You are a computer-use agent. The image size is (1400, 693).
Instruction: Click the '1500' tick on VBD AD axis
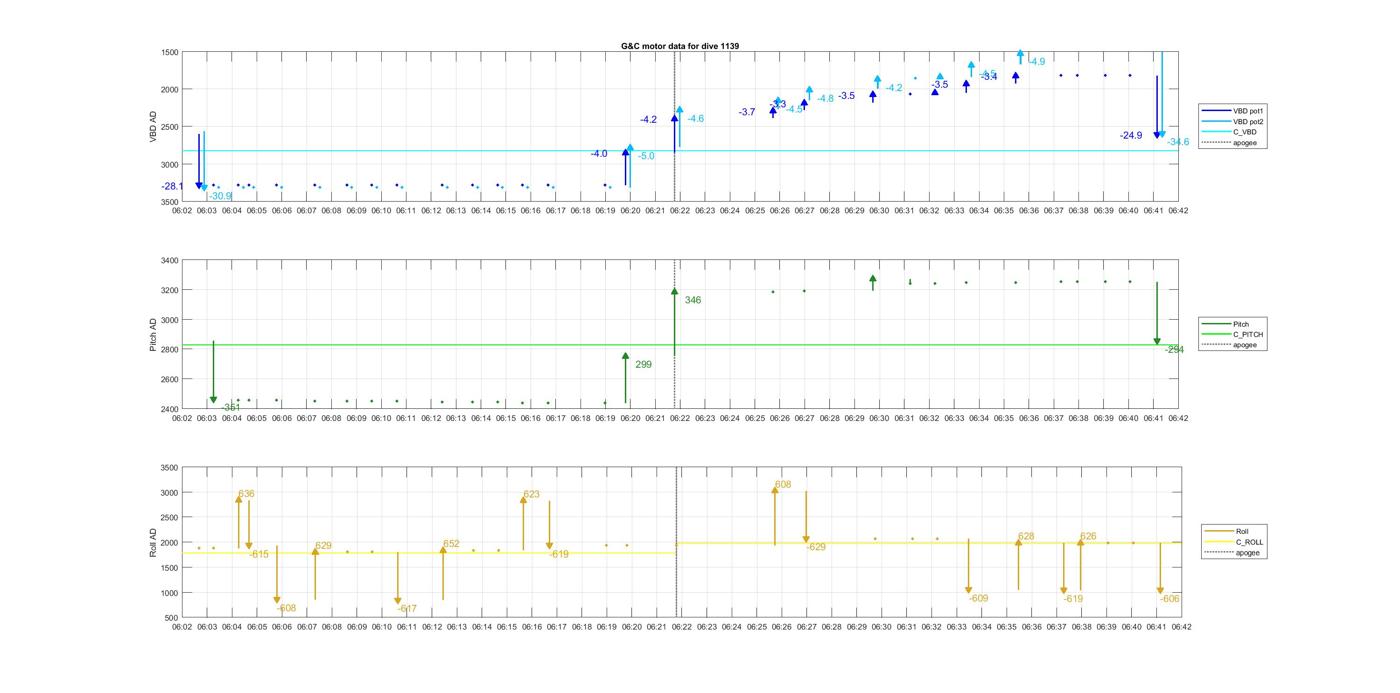[170, 52]
